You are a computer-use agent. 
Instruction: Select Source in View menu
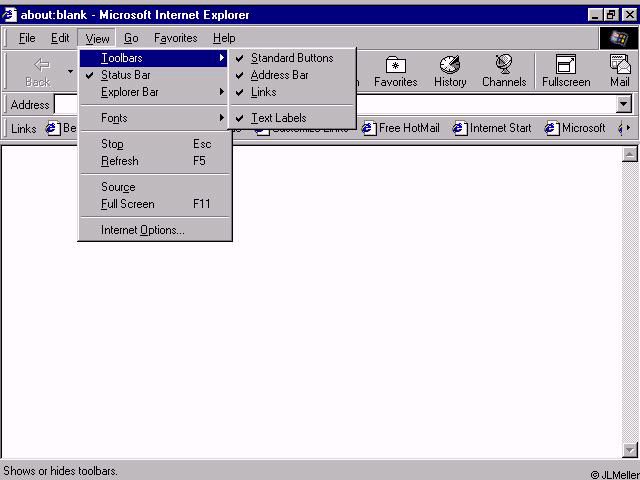click(x=154, y=187)
